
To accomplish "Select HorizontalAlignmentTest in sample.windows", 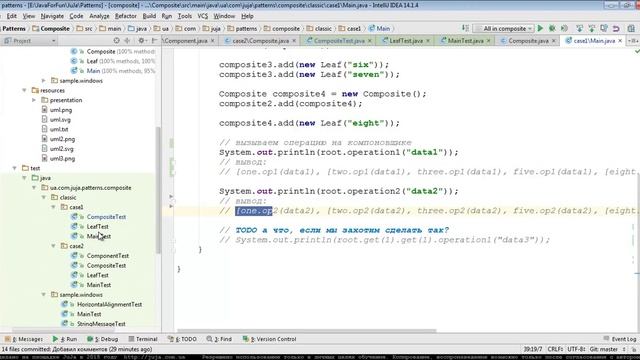I will (x=109, y=304).
